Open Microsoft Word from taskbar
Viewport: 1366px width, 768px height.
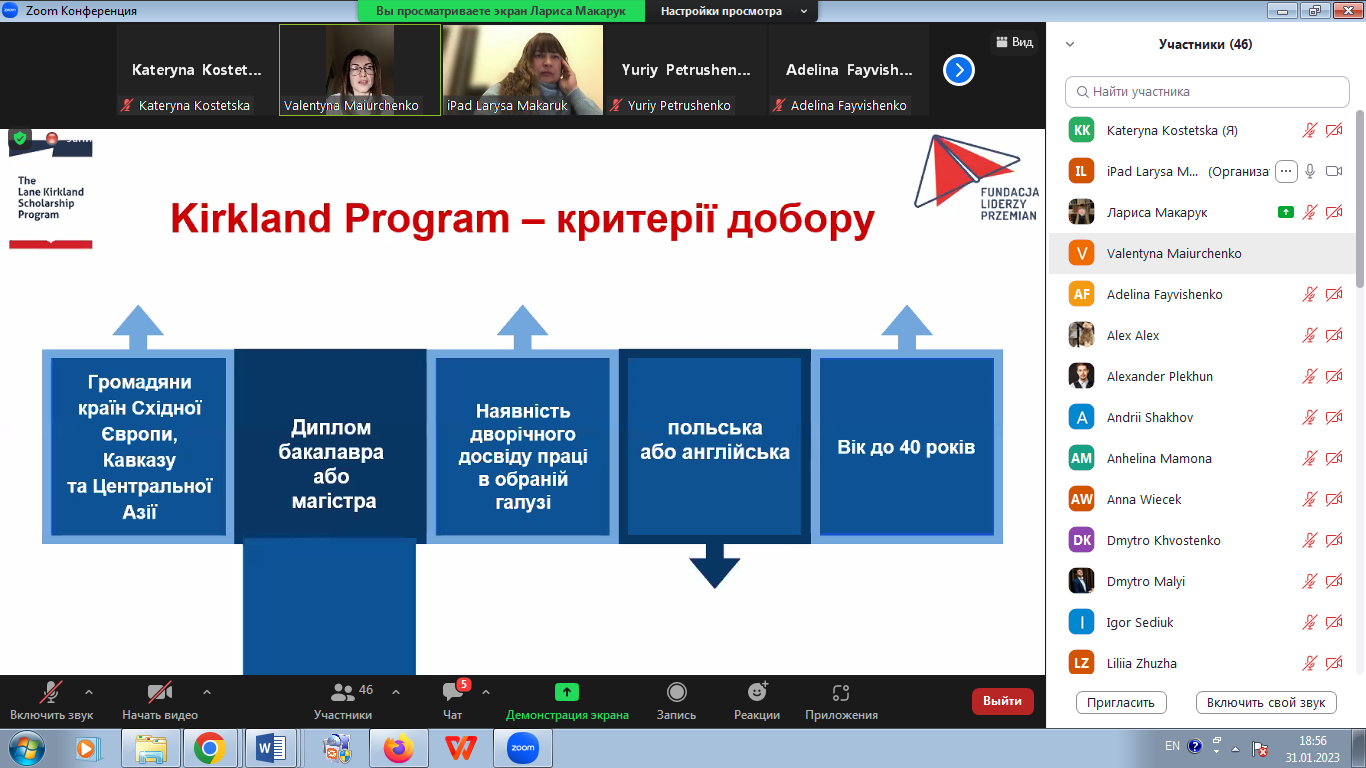click(271, 748)
